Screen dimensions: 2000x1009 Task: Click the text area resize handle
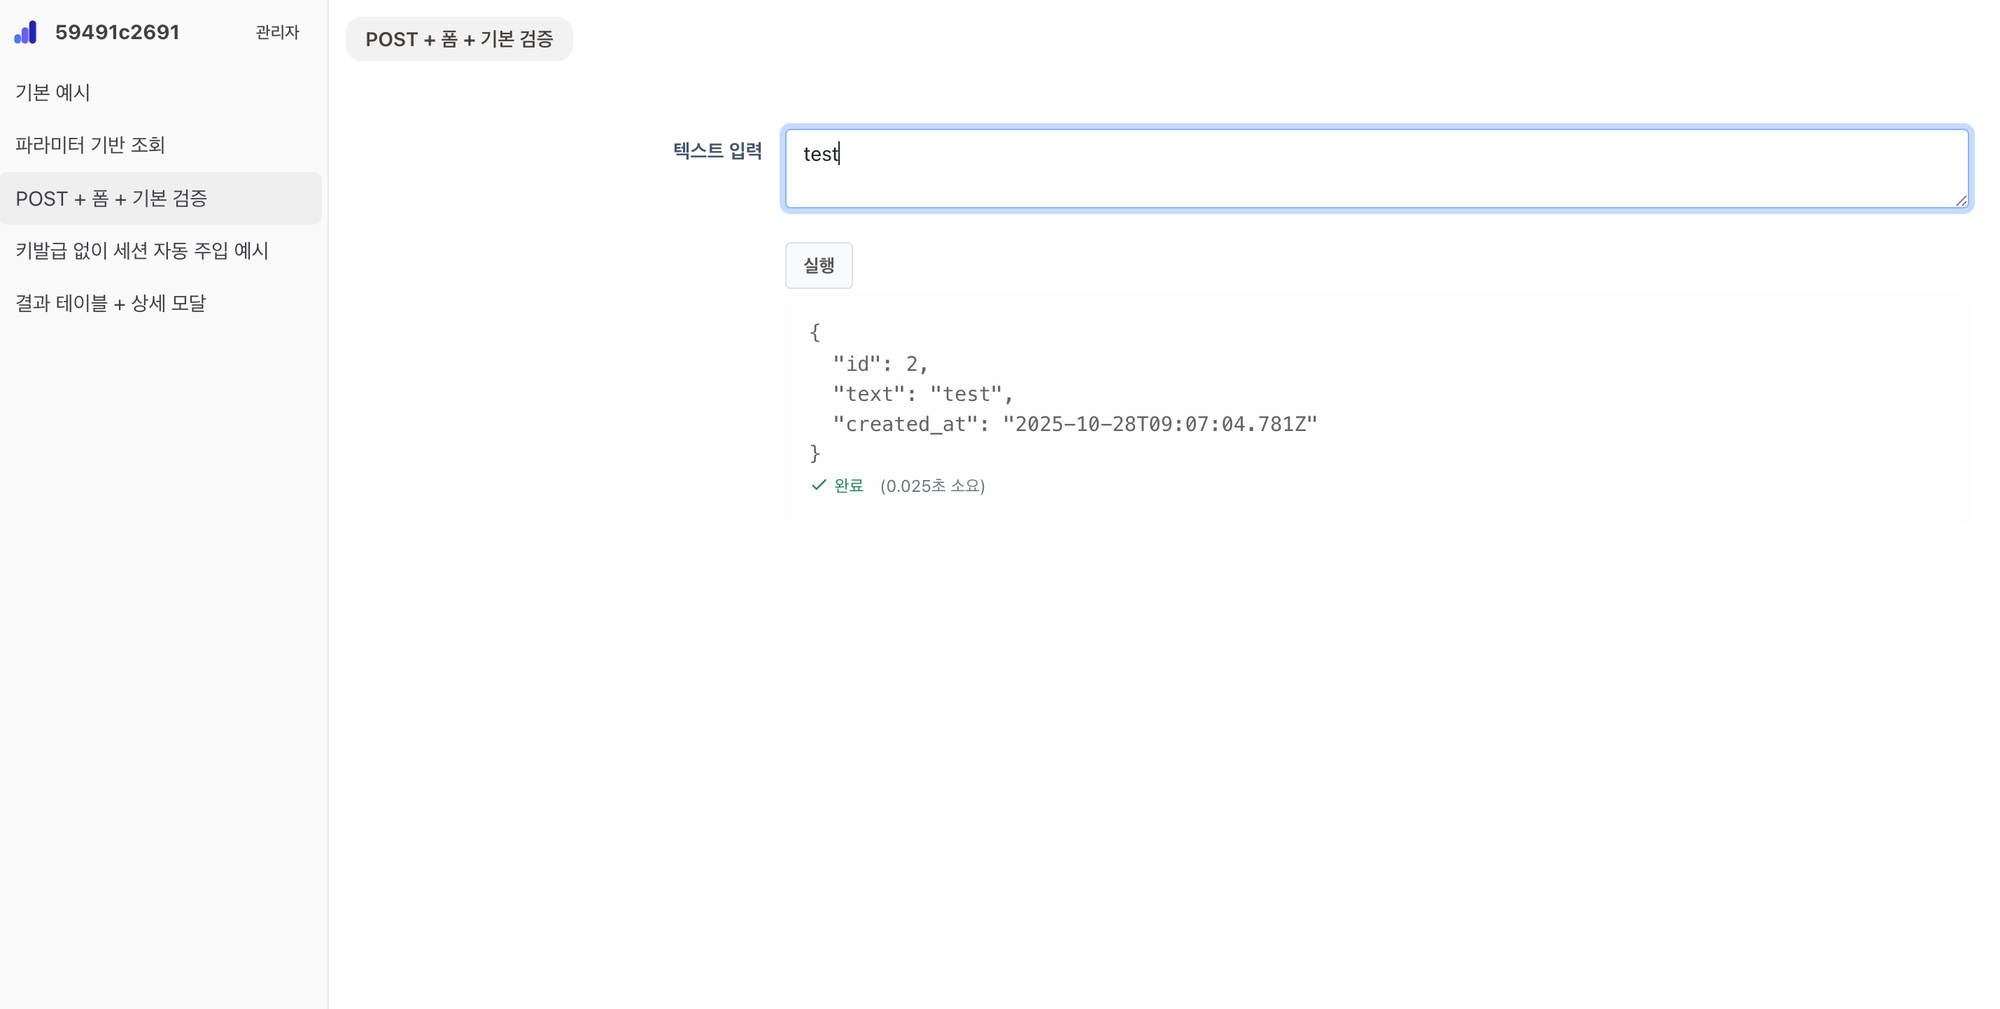click(1961, 201)
